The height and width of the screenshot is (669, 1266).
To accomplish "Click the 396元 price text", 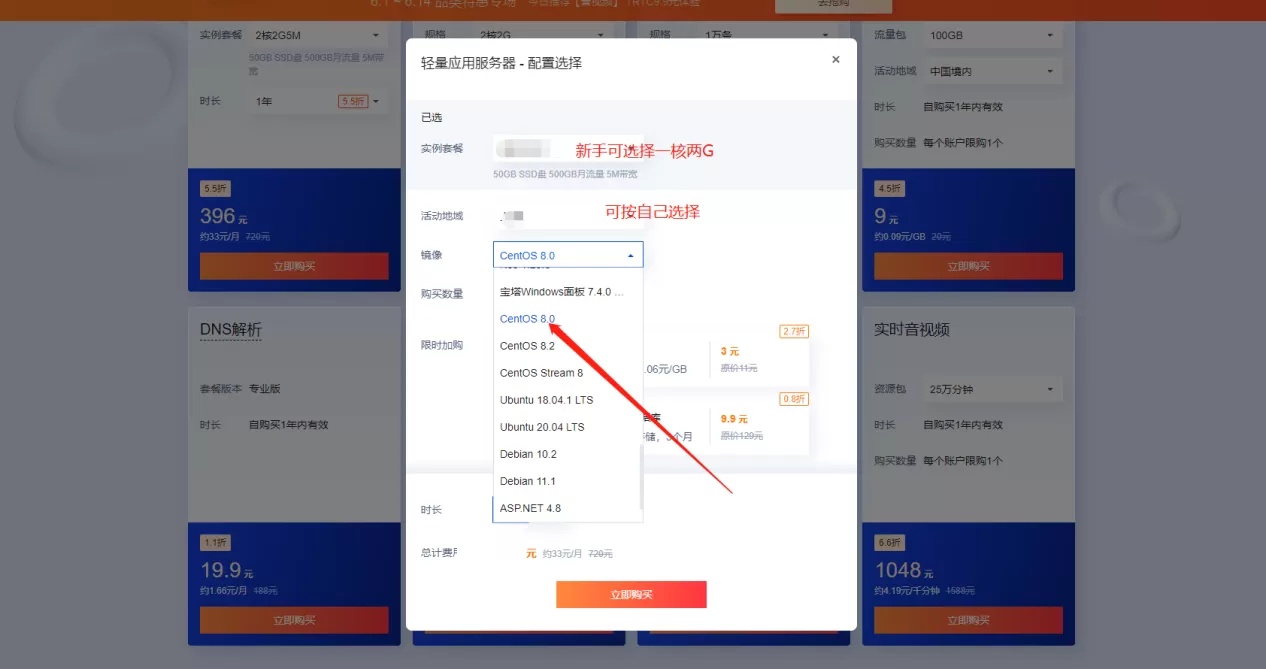I will (x=225, y=216).
